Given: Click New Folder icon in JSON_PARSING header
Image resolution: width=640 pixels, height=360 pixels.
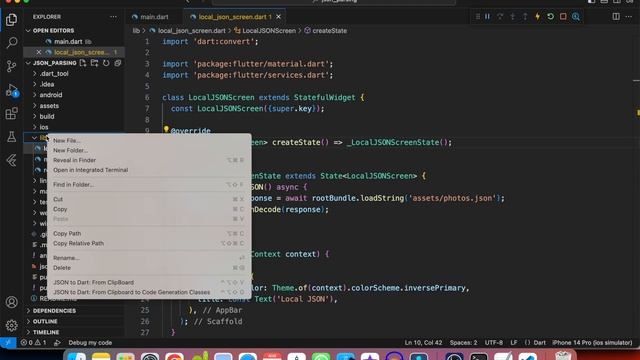Looking at the screenshot, I should point(94,63).
